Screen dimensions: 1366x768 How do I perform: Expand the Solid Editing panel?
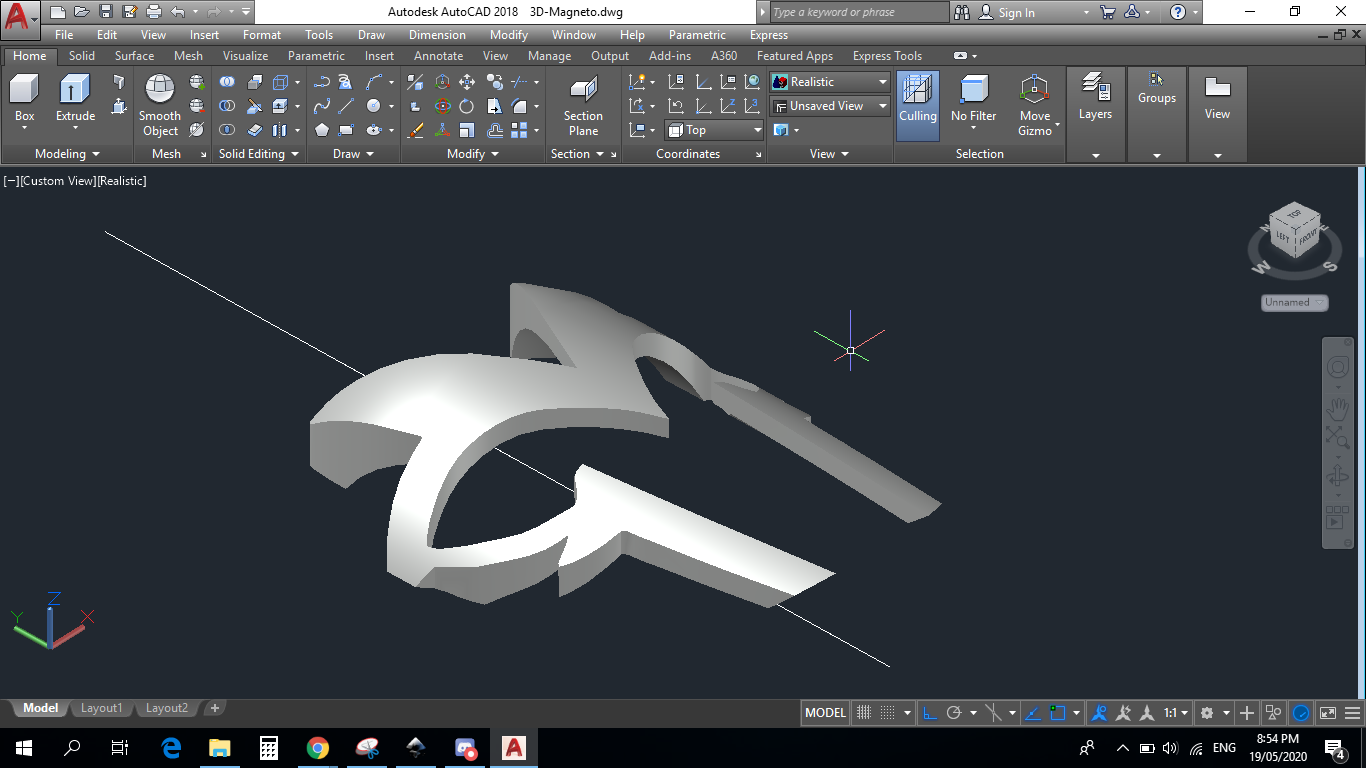click(x=259, y=154)
